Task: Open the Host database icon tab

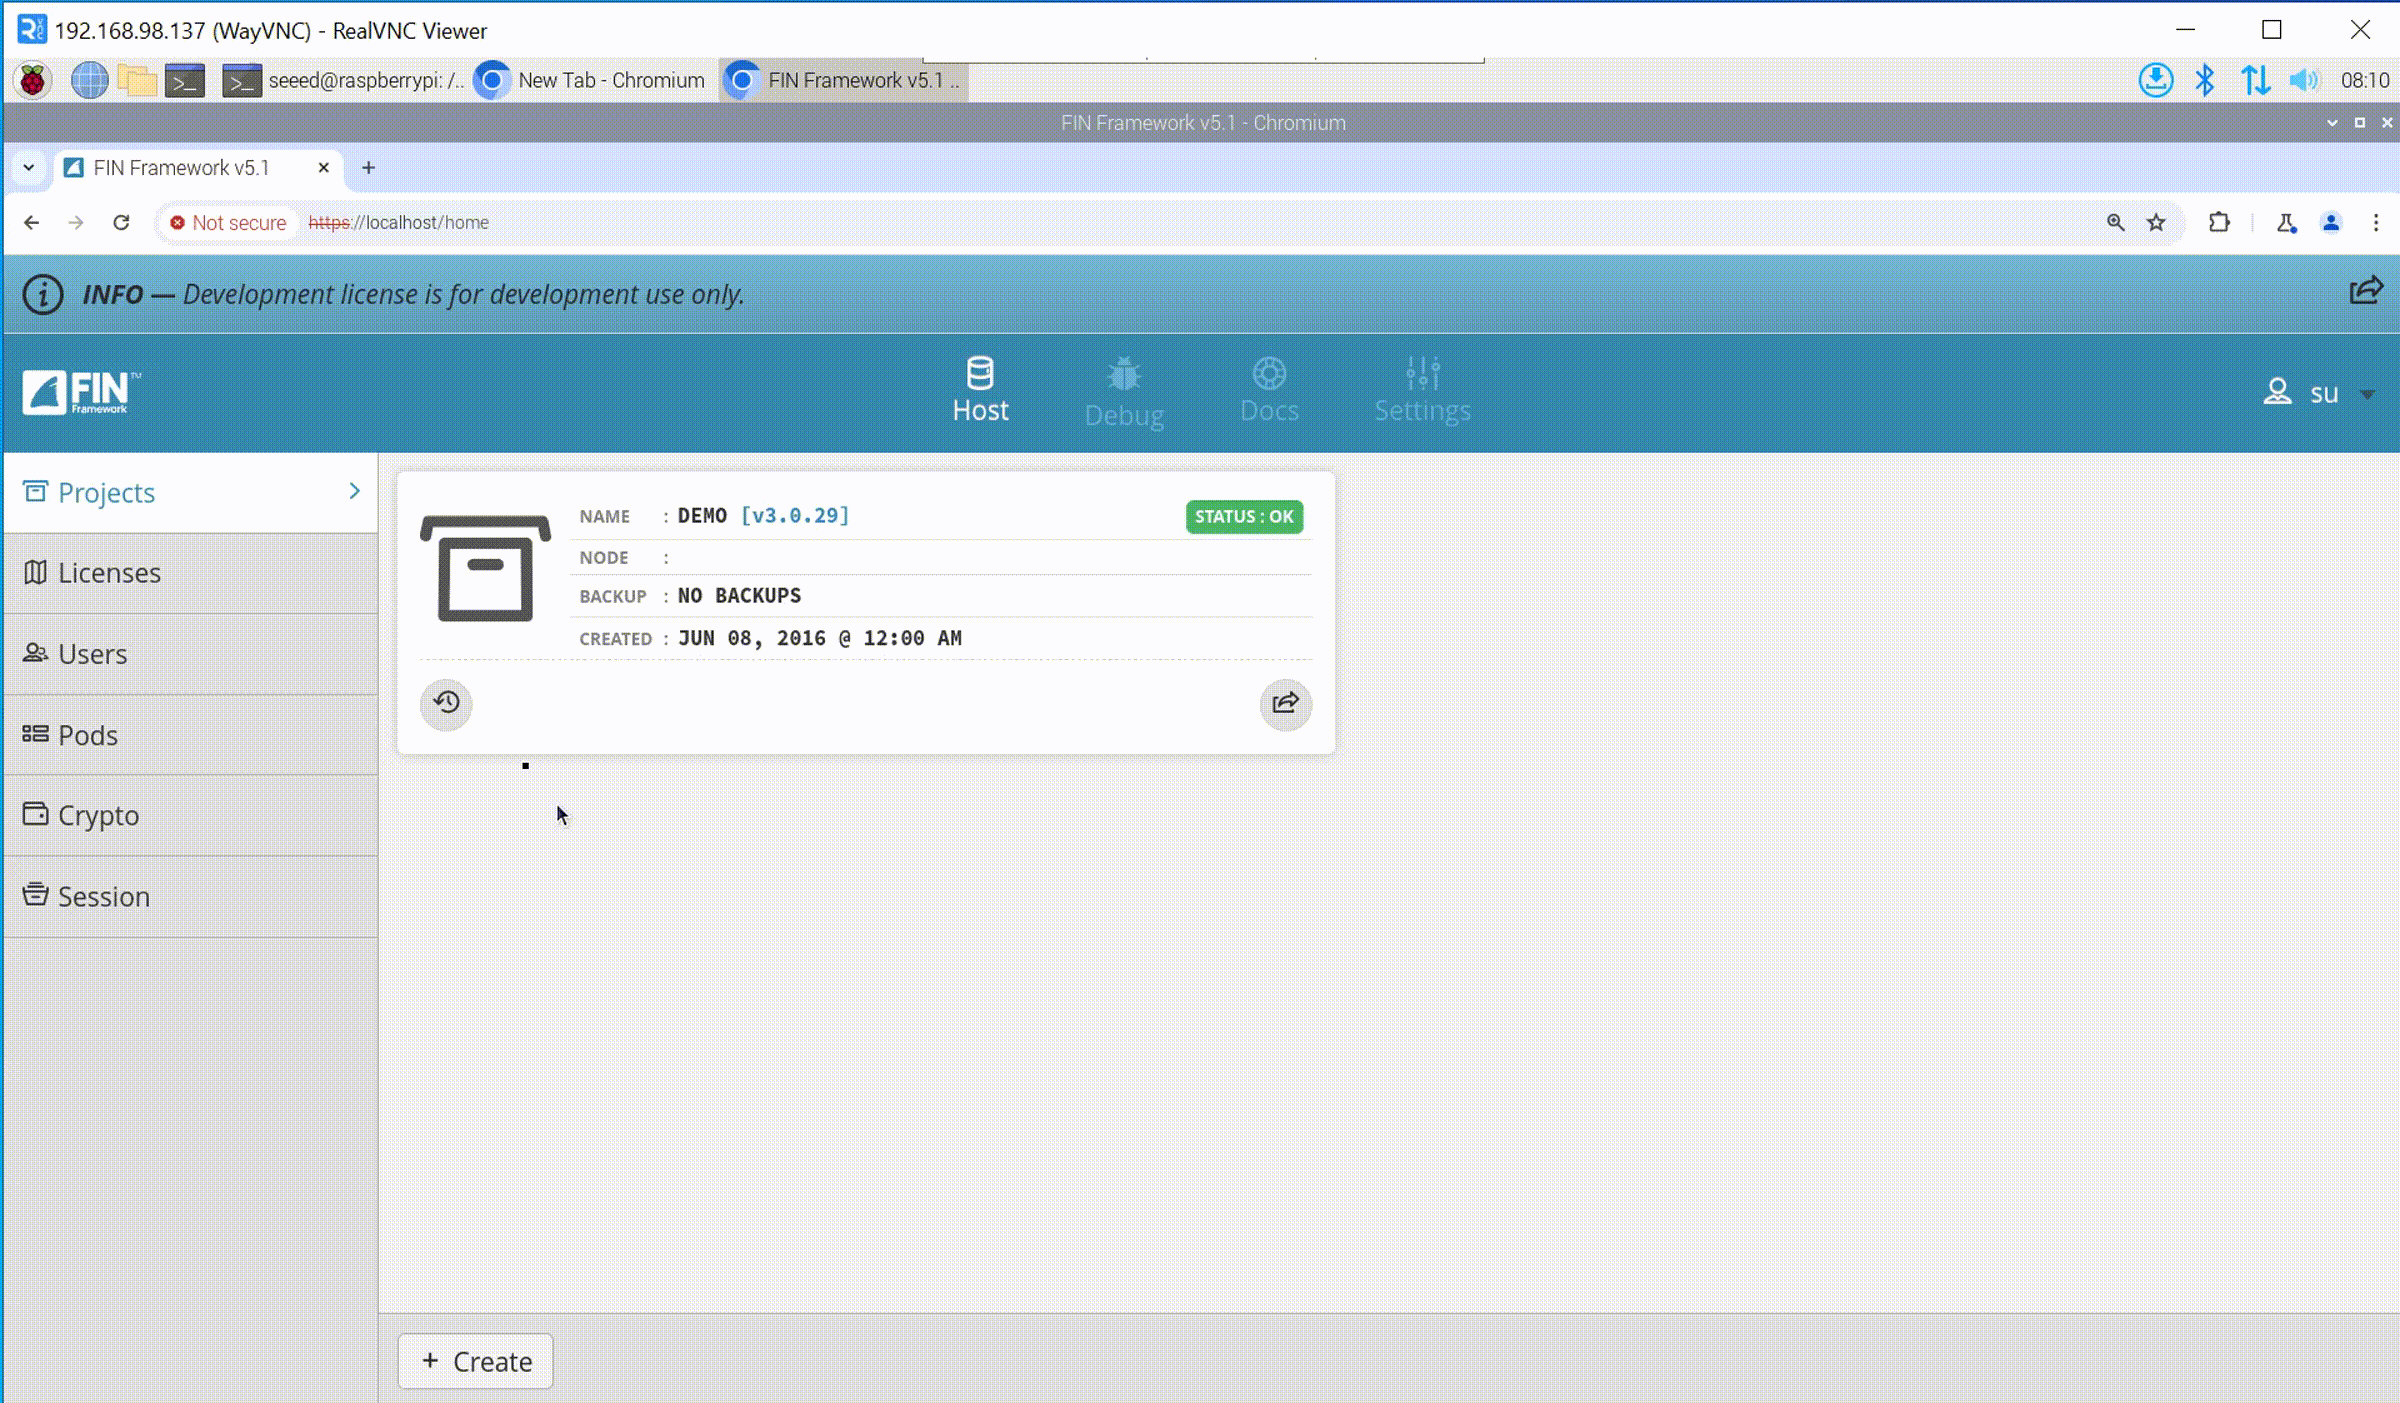Action: [979, 390]
